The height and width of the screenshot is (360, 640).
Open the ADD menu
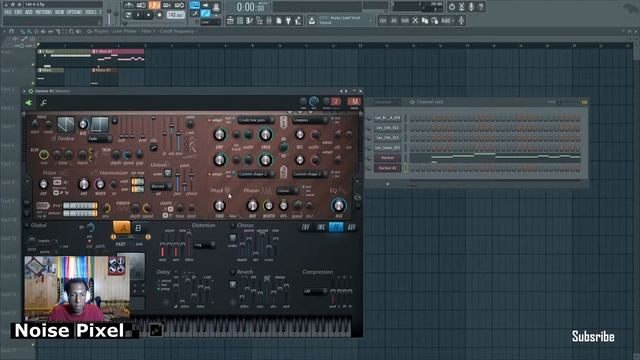coord(29,12)
